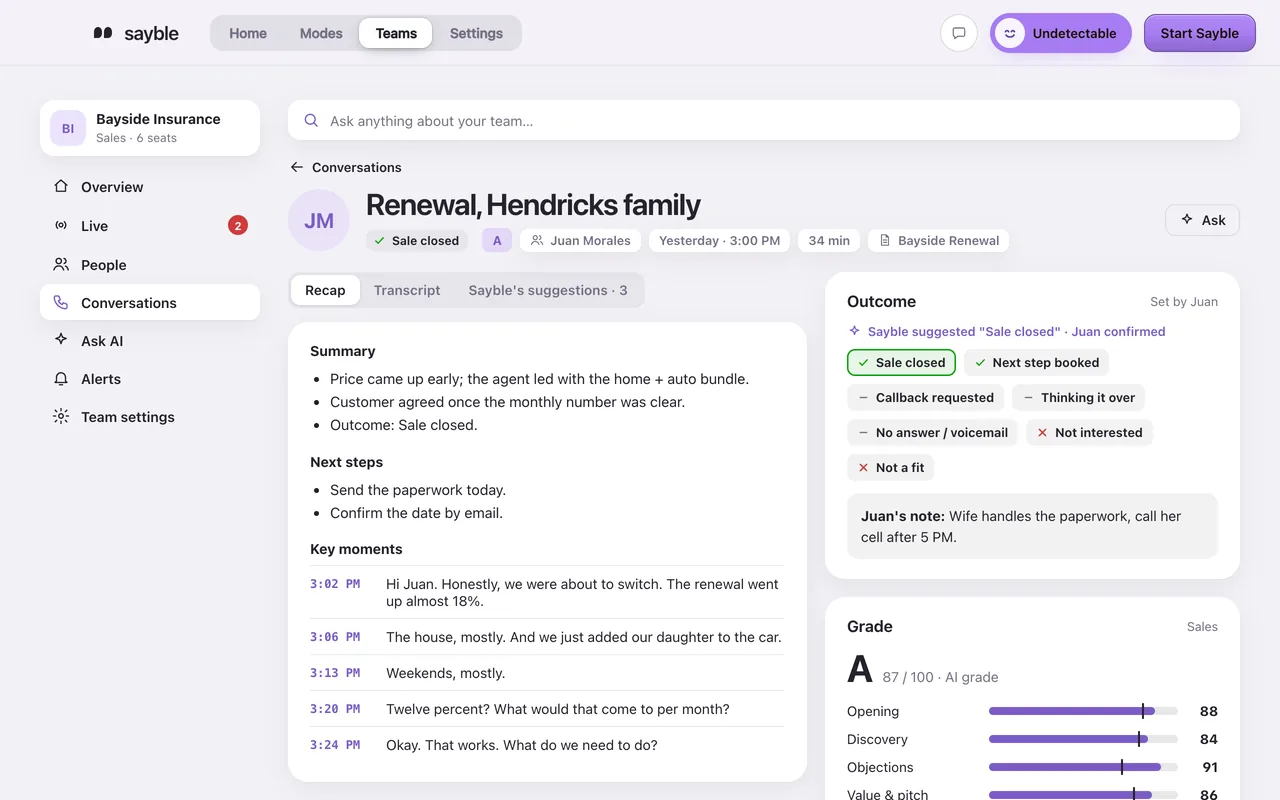Screen dimensions: 1280x800
Task: Jump to the 3:02 PM key moment
Action: (547, 592)
